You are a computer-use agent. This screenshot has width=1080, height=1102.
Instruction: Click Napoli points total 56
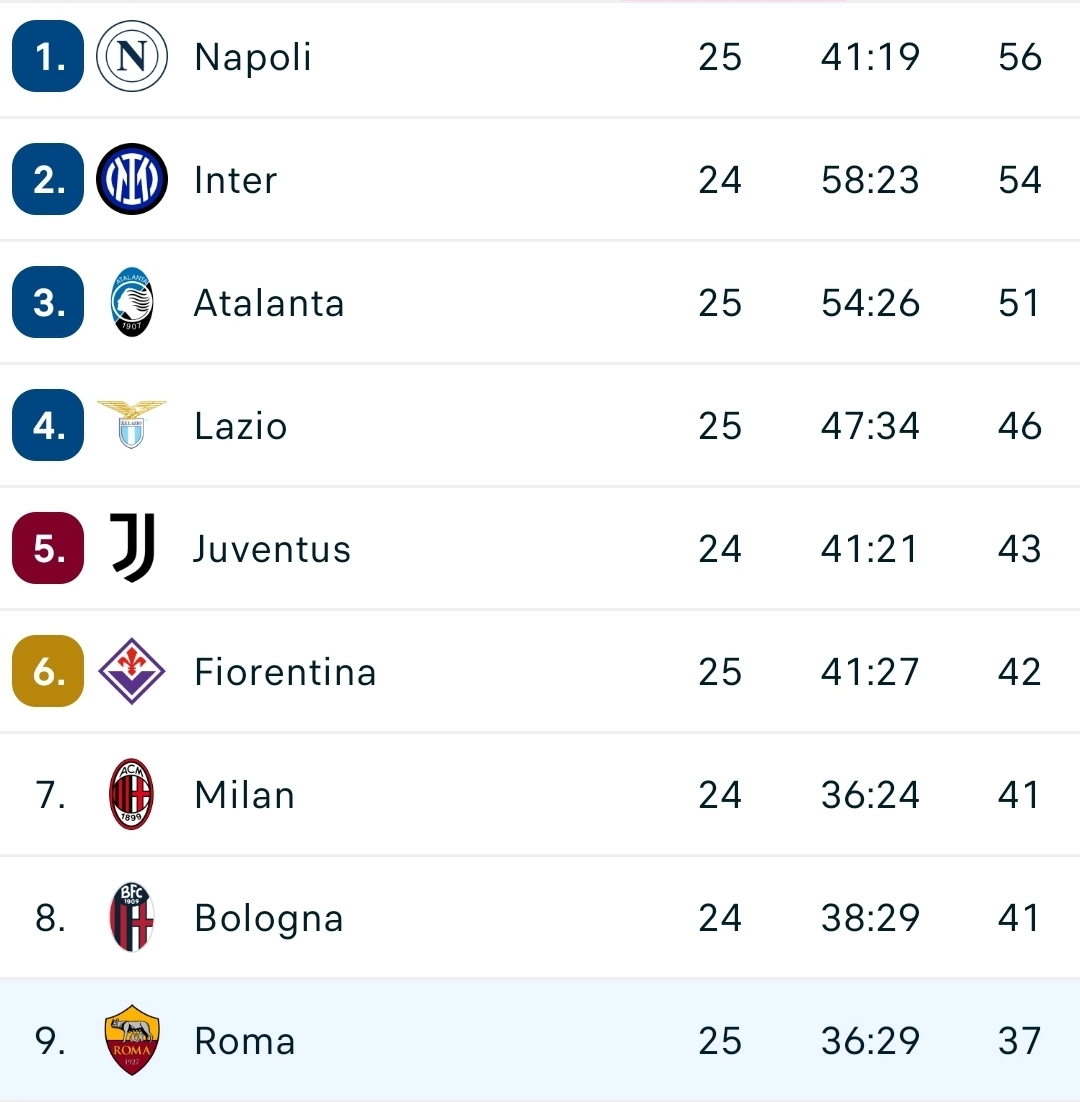(1018, 57)
